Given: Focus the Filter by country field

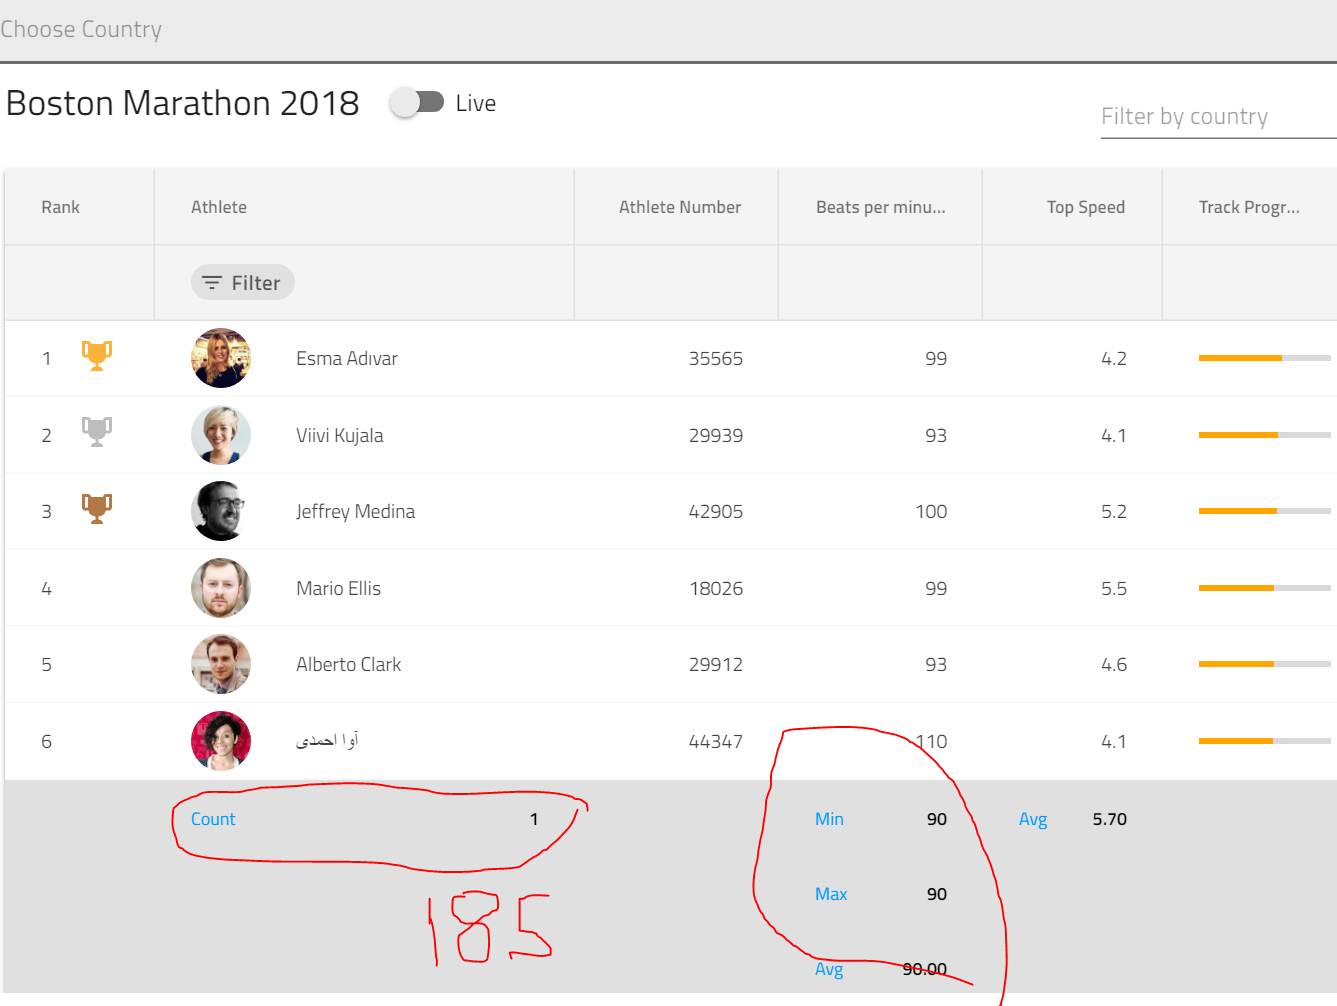Looking at the screenshot, I should 1218,117.
